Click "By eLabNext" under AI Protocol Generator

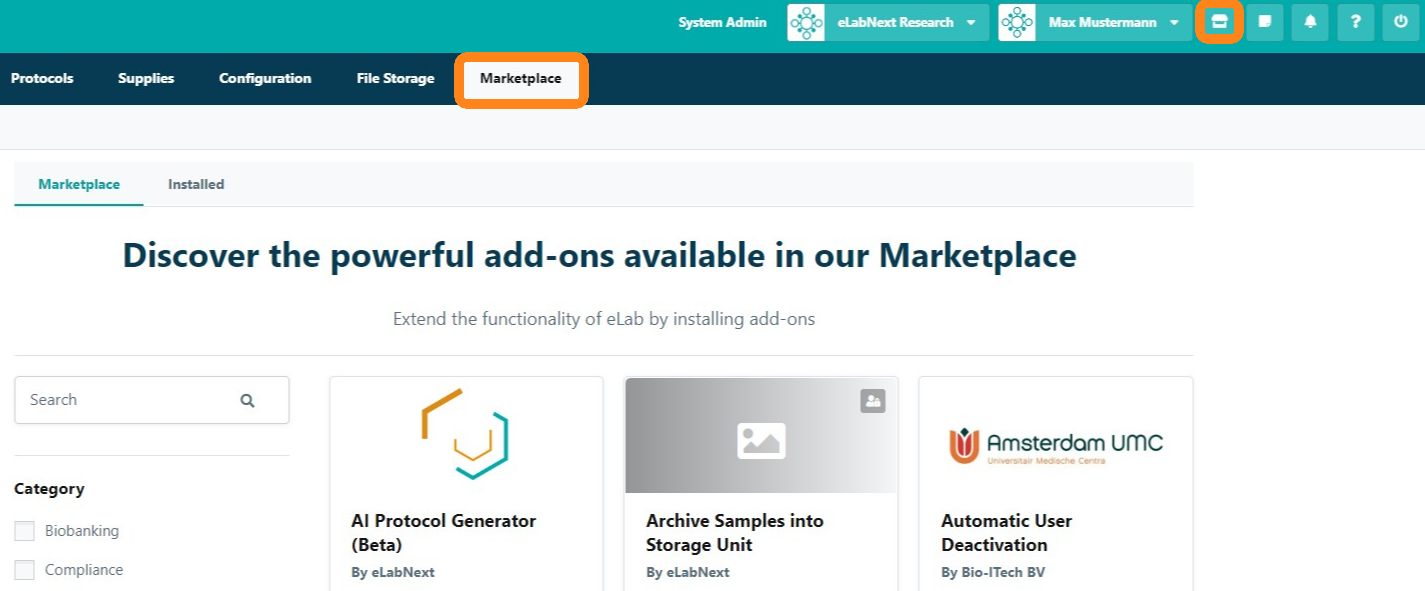(393, 573)
